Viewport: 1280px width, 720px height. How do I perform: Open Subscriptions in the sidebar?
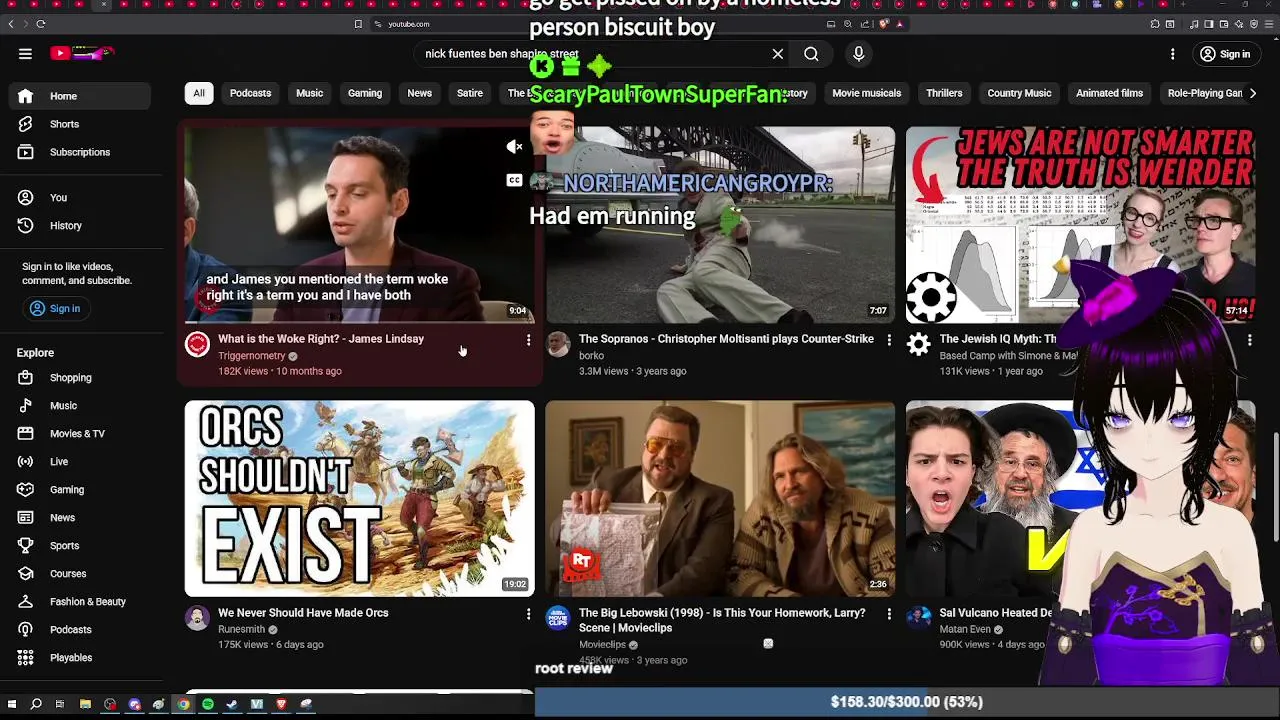(x=82, y=152)
